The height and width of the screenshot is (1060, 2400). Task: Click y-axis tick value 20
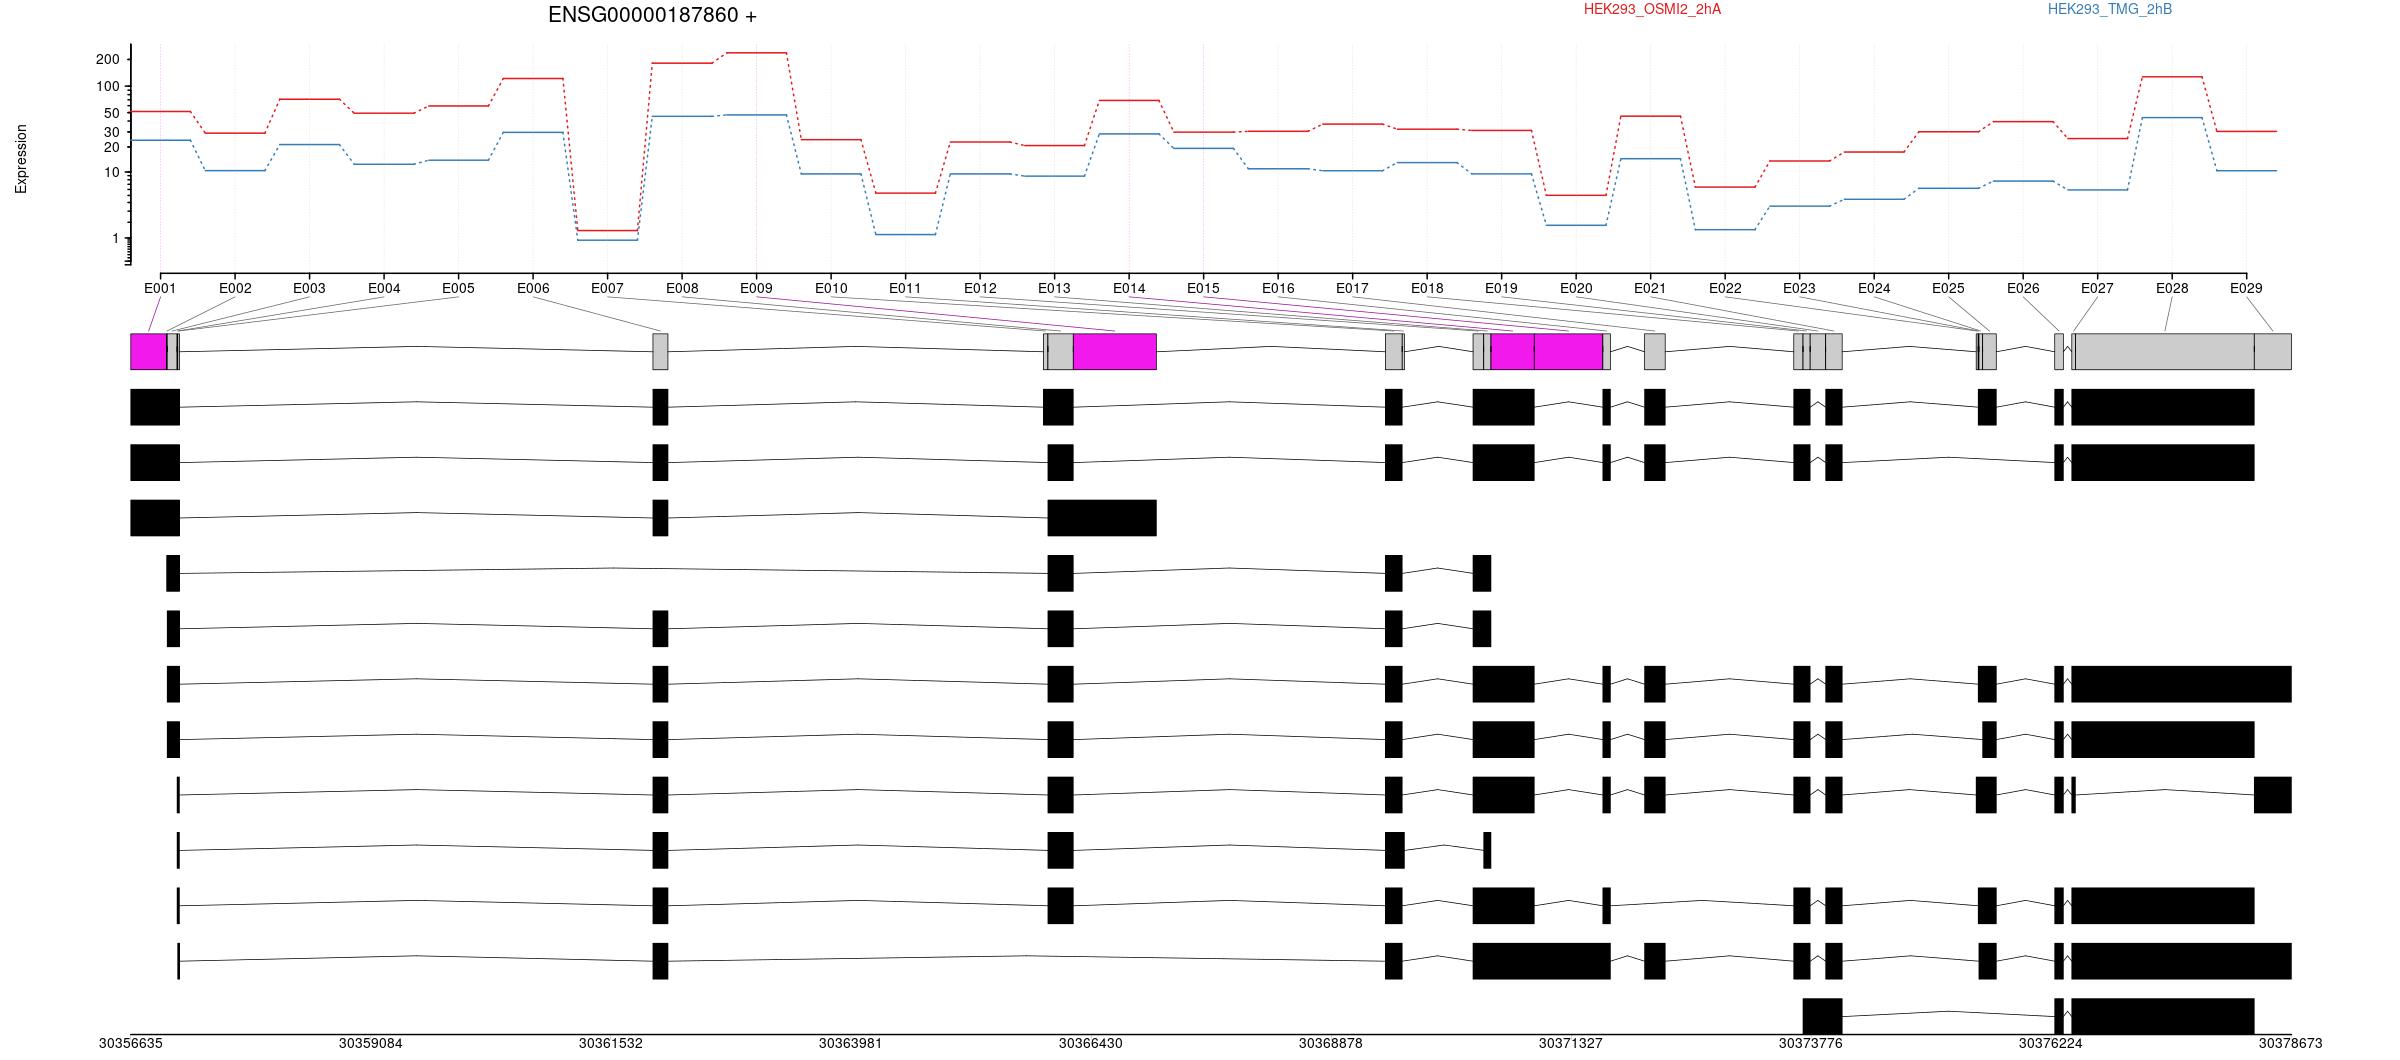click(x=112, y=147)
